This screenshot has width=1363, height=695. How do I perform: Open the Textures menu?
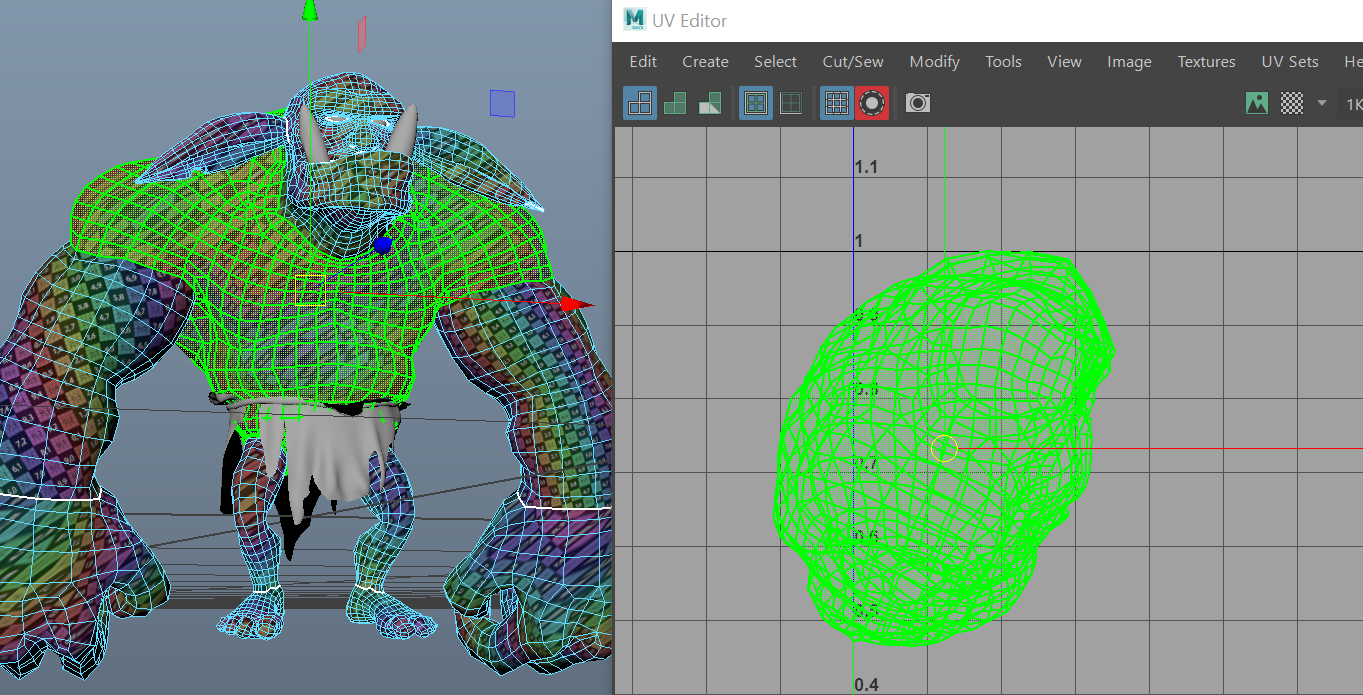tap(1206, 62)
